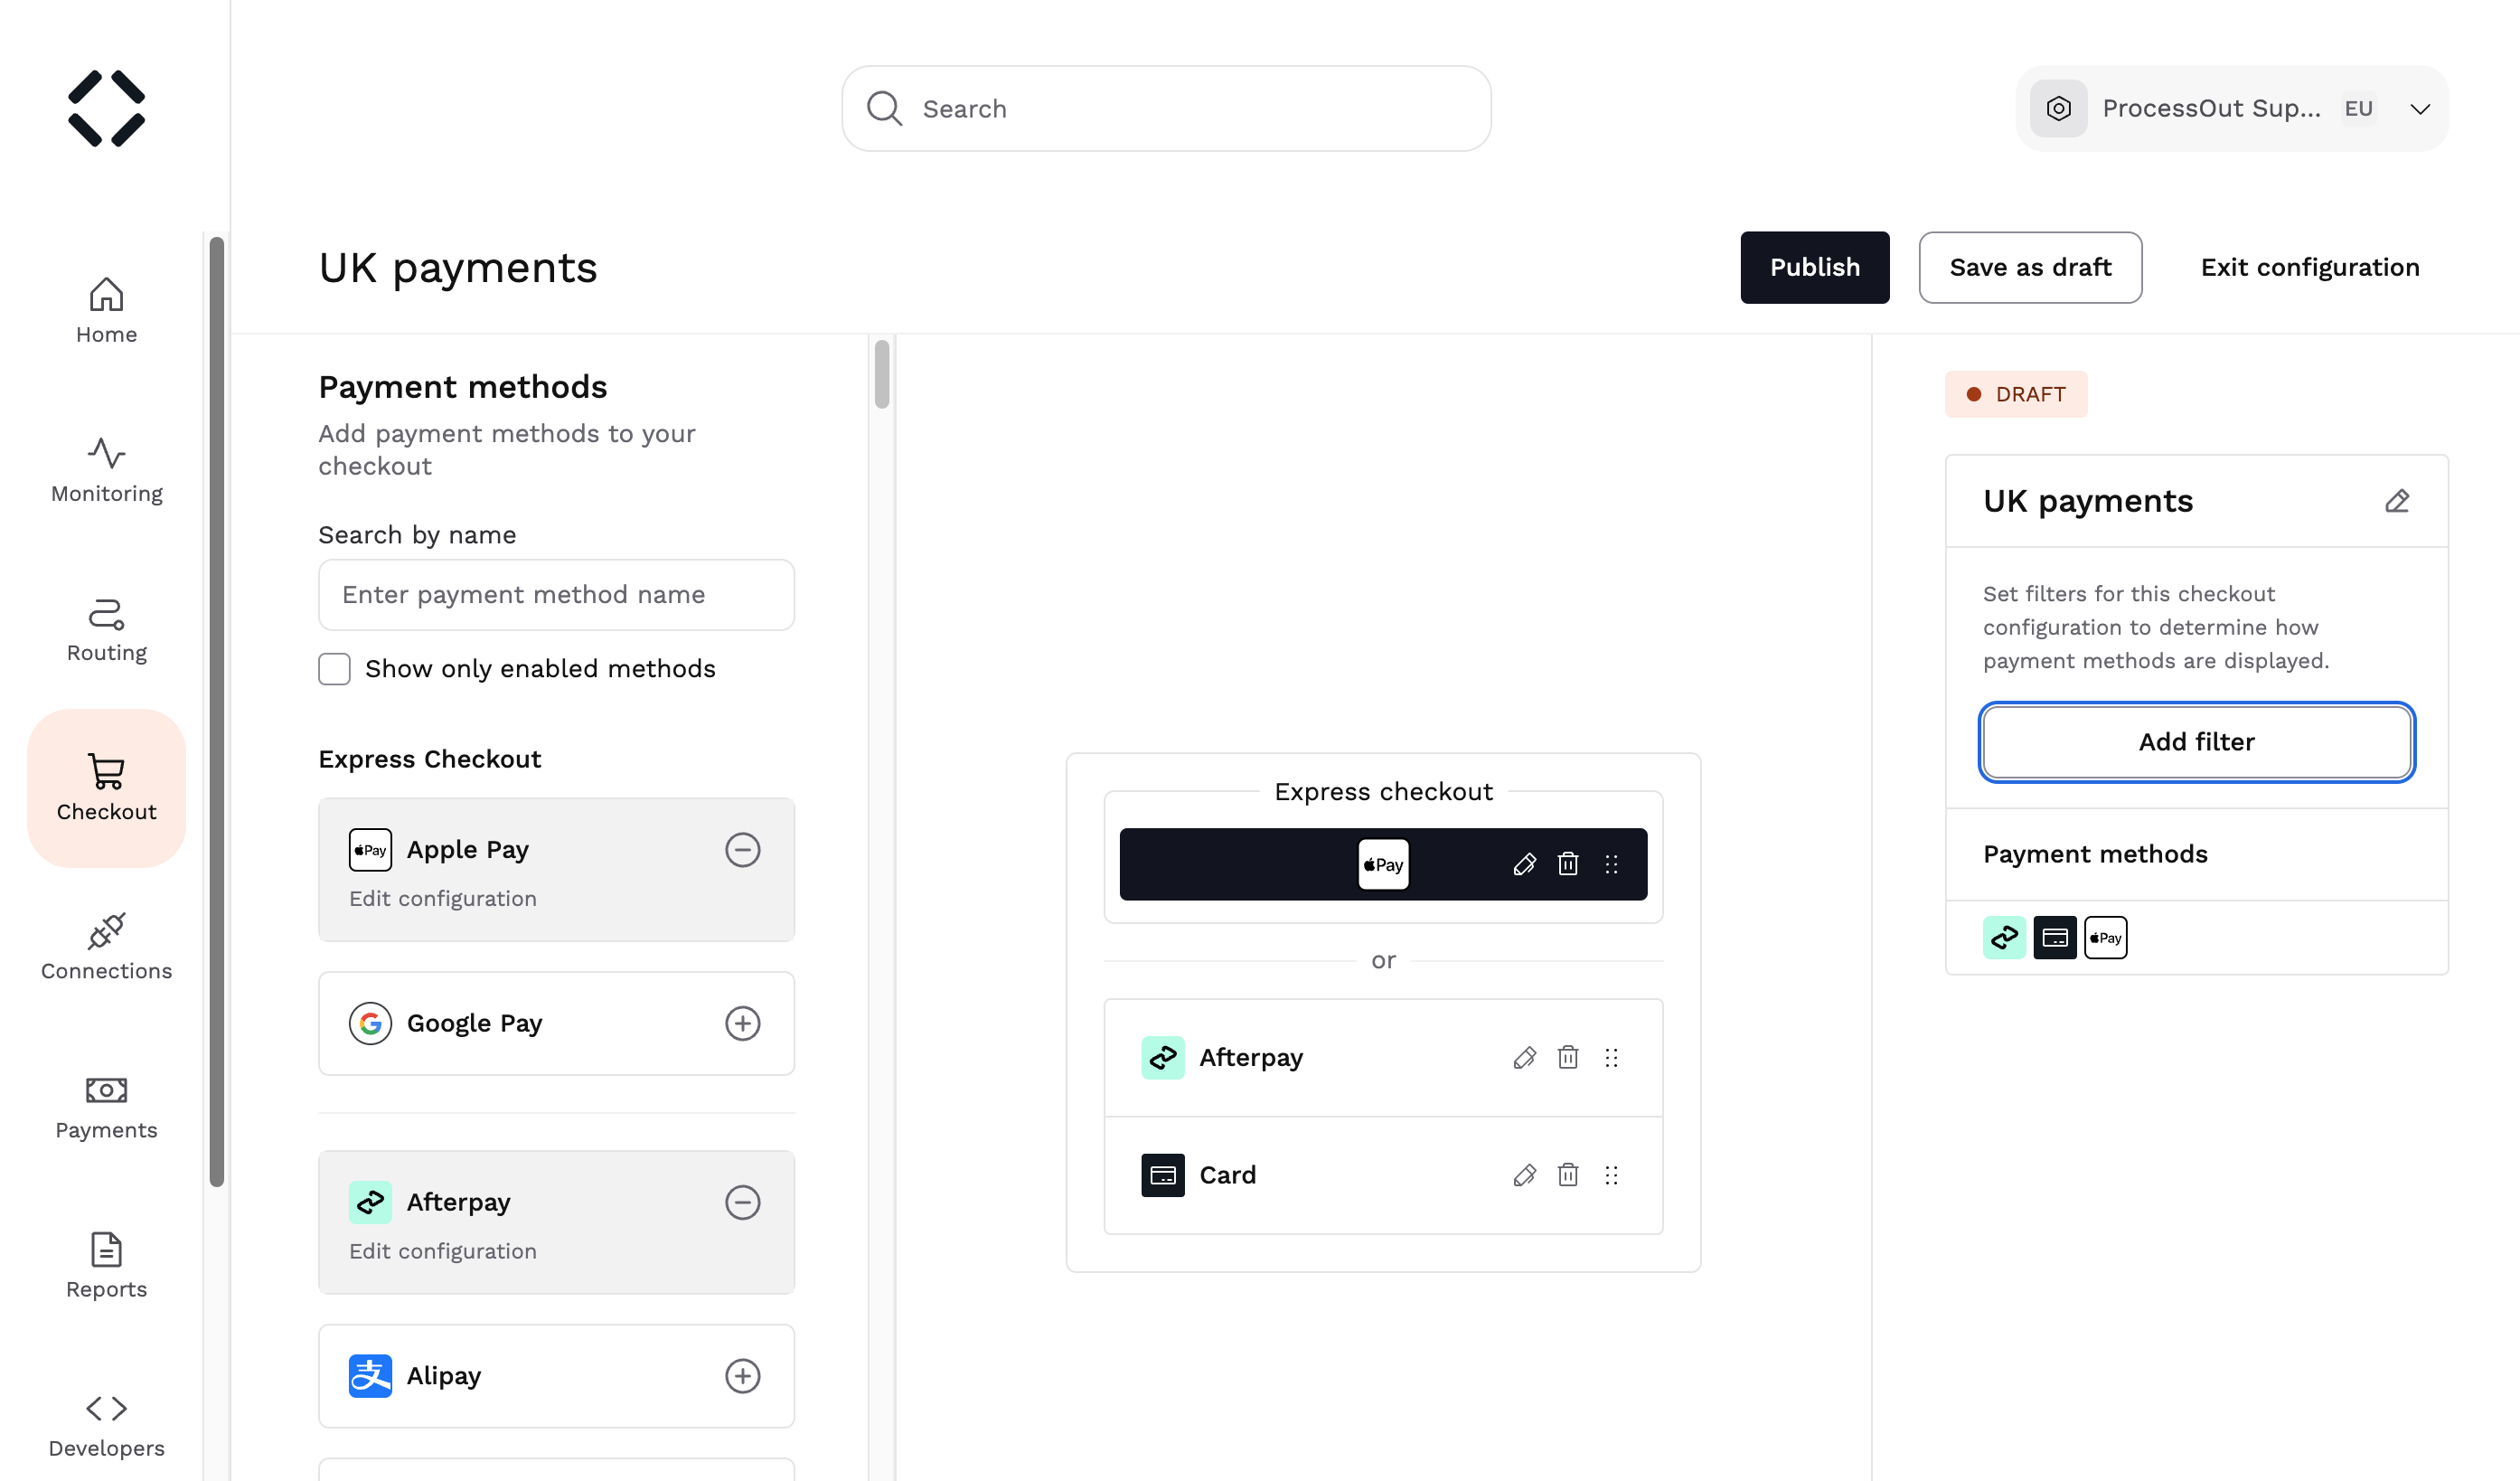Screen dimensions: 2520x1481
Task: Click the Publish button
Action: [x=1815, y=266]
